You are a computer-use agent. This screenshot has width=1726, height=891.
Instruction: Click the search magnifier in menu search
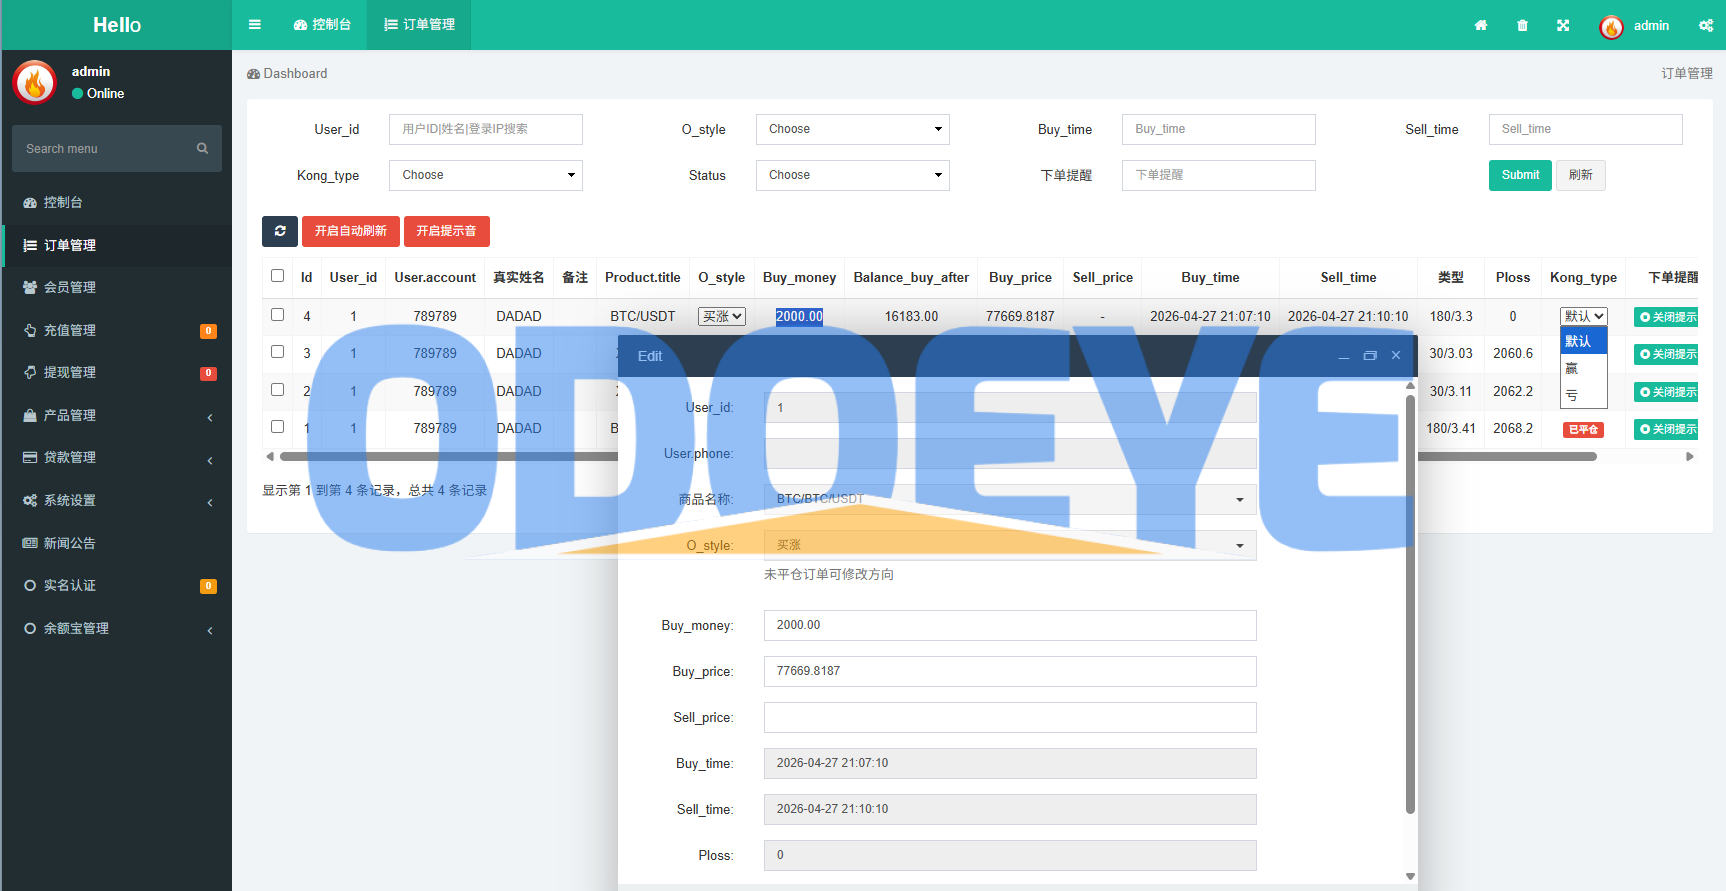(x=202, y=148)
